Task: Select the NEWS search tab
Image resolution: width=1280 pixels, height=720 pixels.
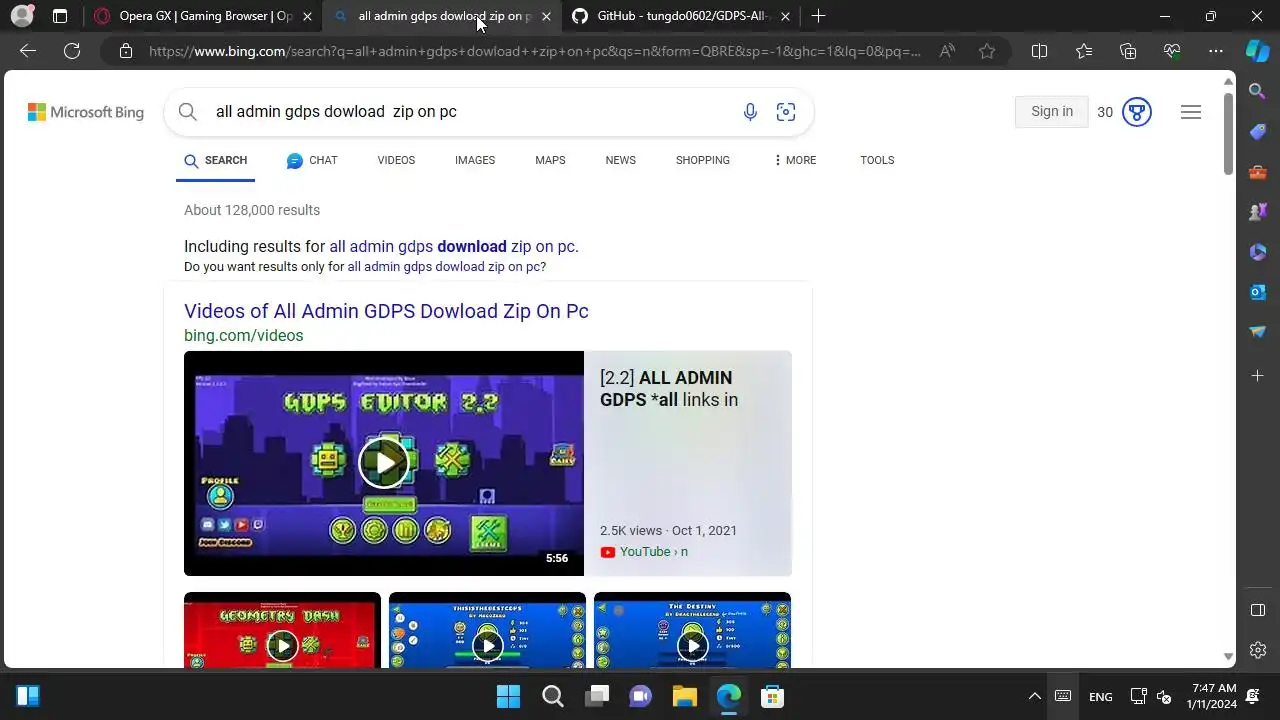Action: [x=620, y=160]
